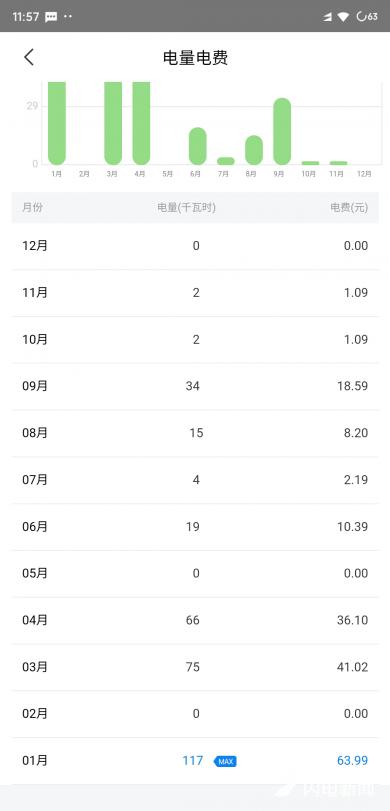This screenshot has width=390, height=811.
Task: Open the 09月 row with 18.59 fee
Action: pyautogui.click(x=195, y=386)
